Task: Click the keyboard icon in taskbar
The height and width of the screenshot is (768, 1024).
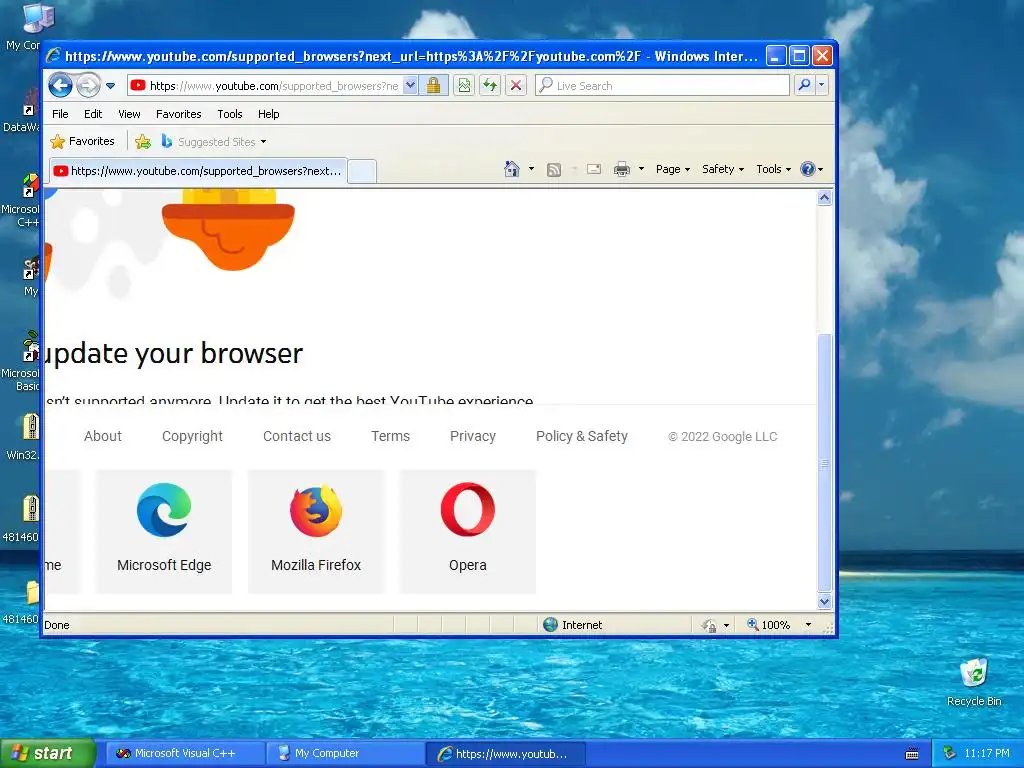Action: point(912,754)
